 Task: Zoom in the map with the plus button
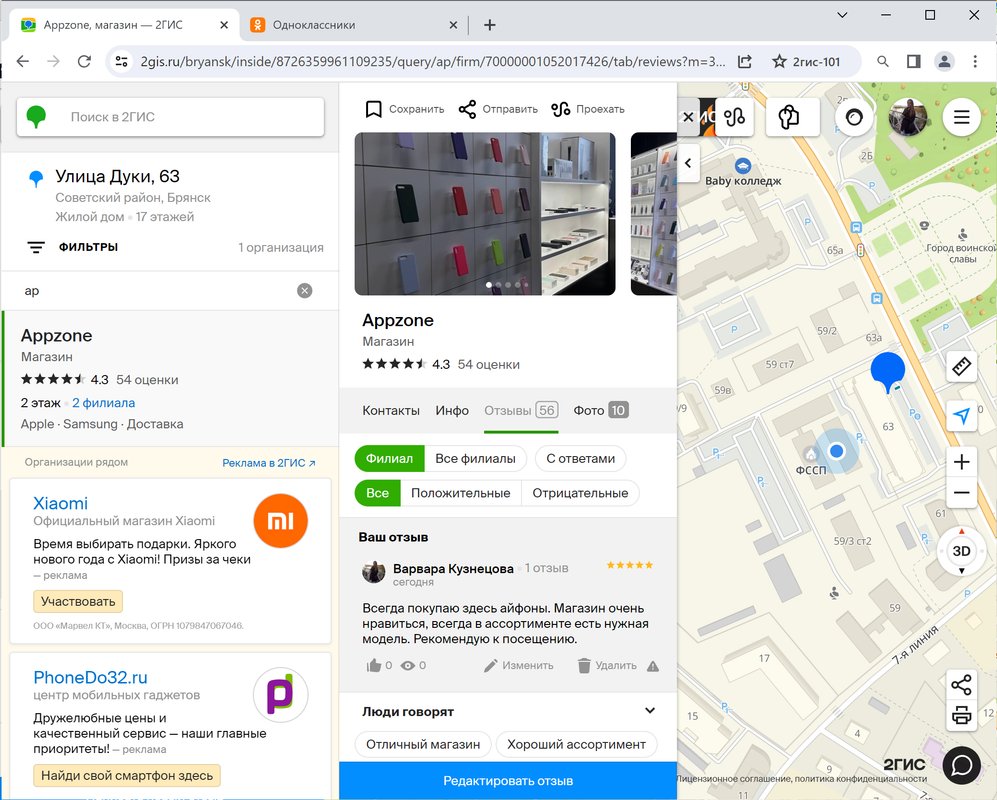pos(961,462)
